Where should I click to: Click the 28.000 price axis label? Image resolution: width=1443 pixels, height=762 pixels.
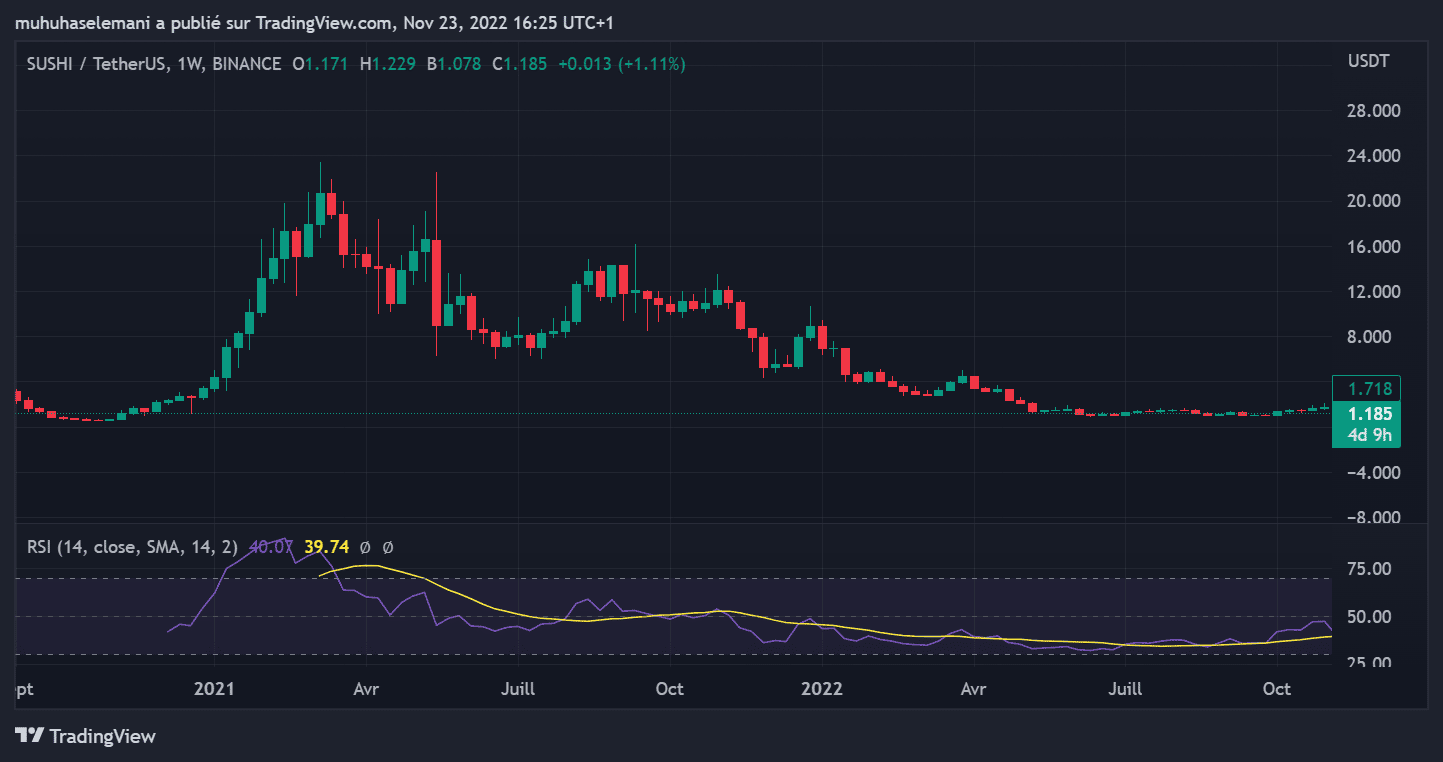coord(1373,111)
